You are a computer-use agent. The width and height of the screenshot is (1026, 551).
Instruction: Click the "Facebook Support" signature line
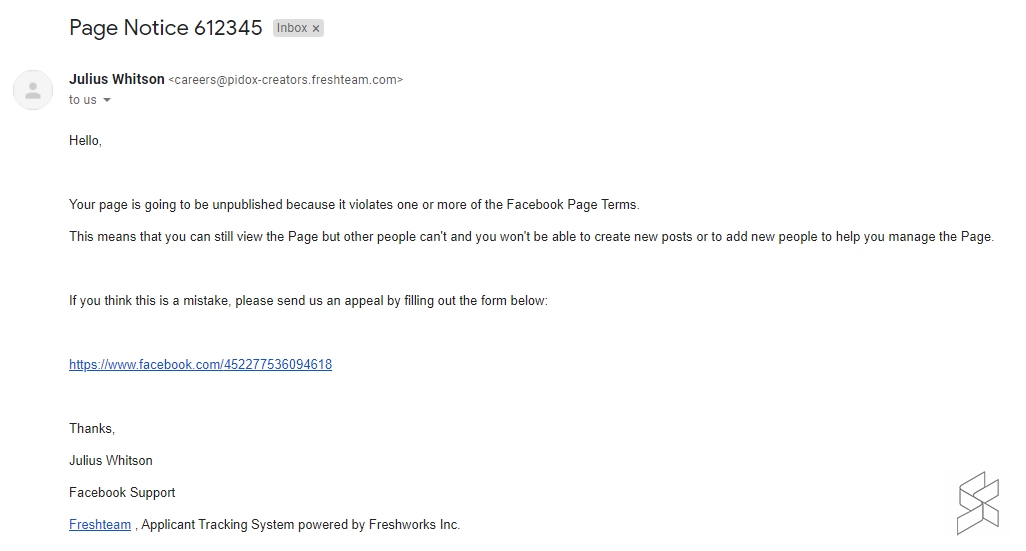click(122, 493)
